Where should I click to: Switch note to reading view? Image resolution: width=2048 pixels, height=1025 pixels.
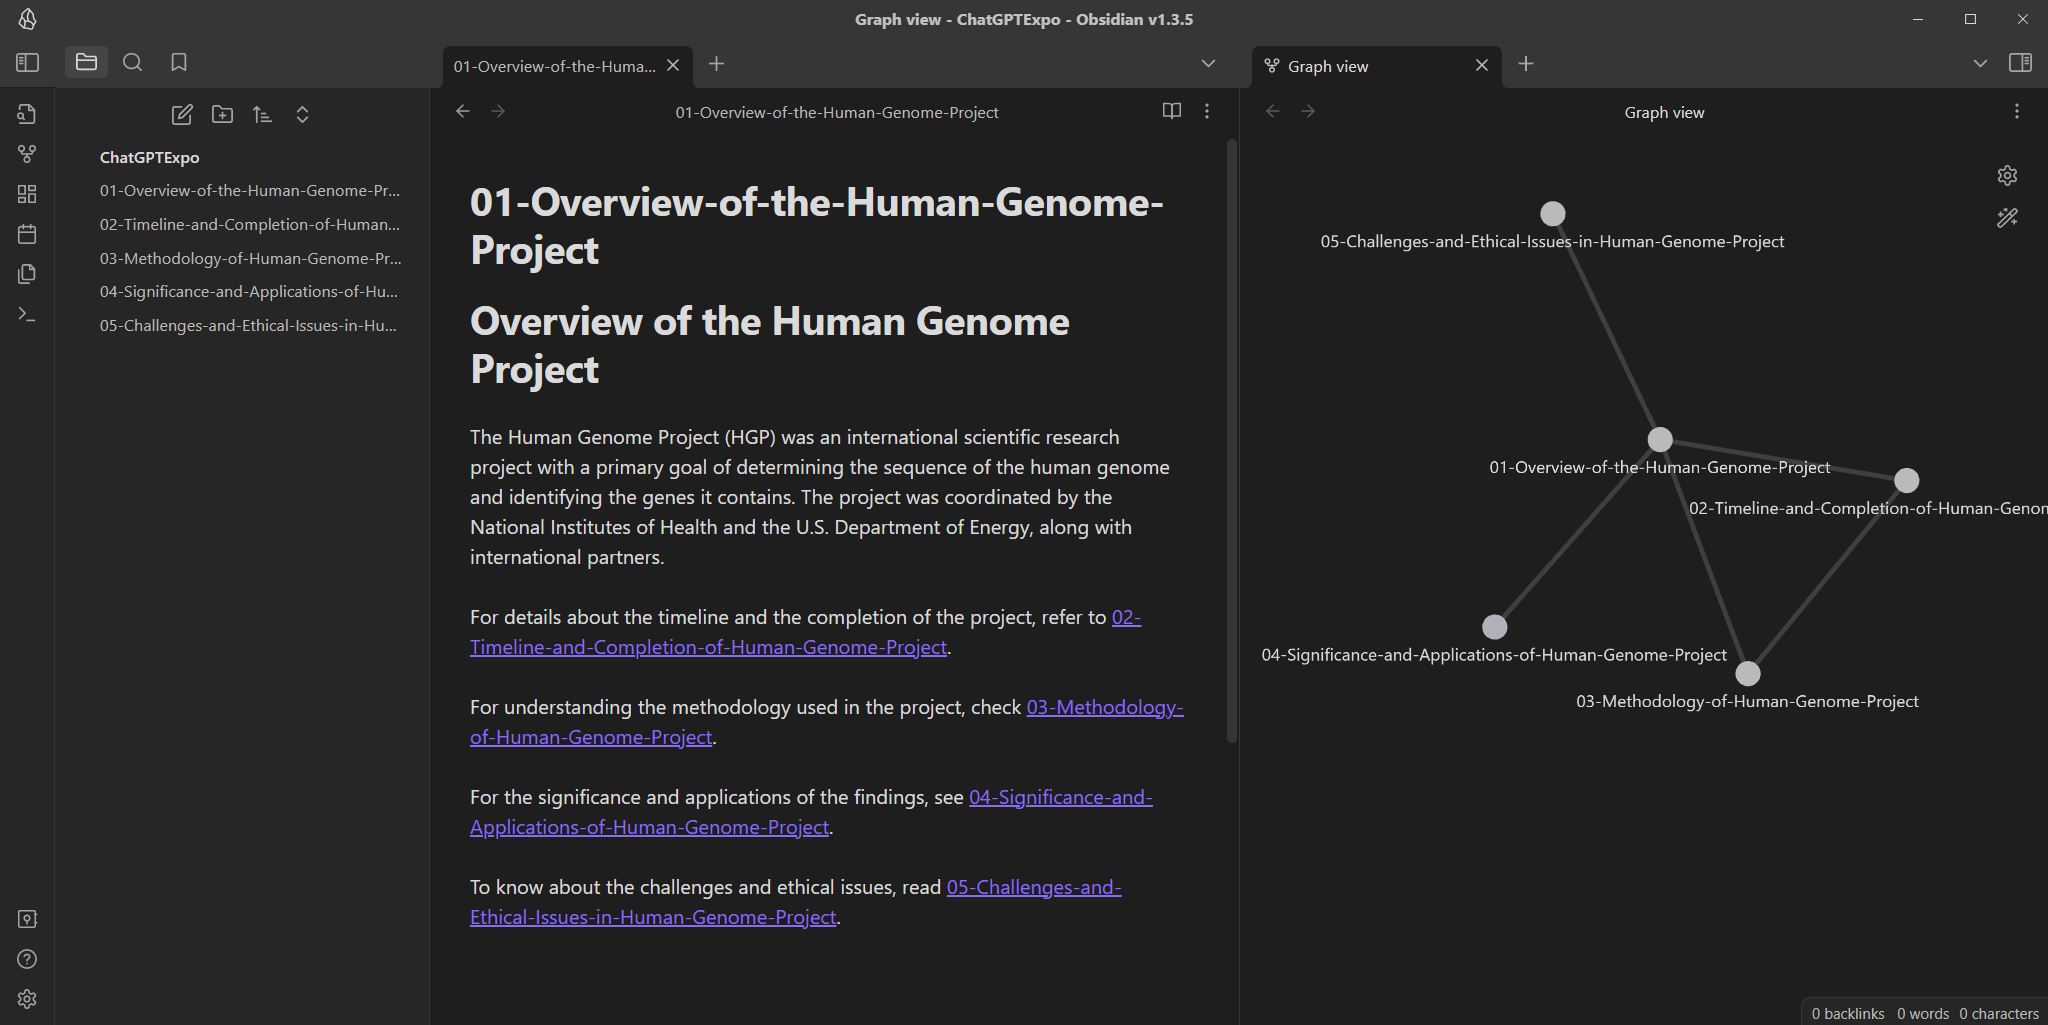coord(1172,111)
